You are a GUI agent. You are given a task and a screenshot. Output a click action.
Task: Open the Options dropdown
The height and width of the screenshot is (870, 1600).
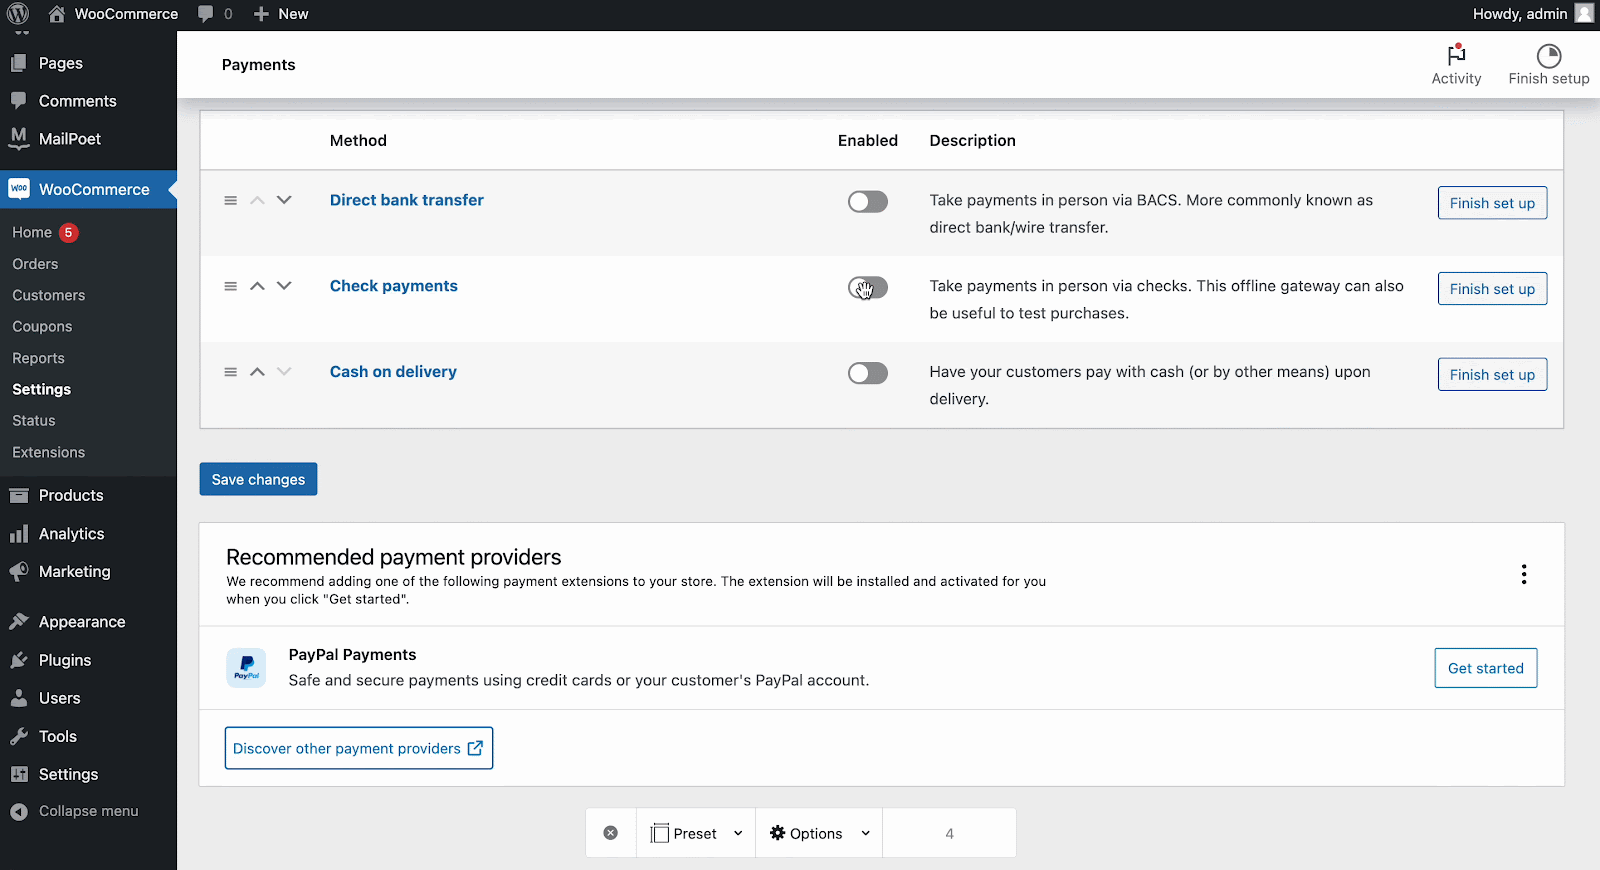[819, 833]
